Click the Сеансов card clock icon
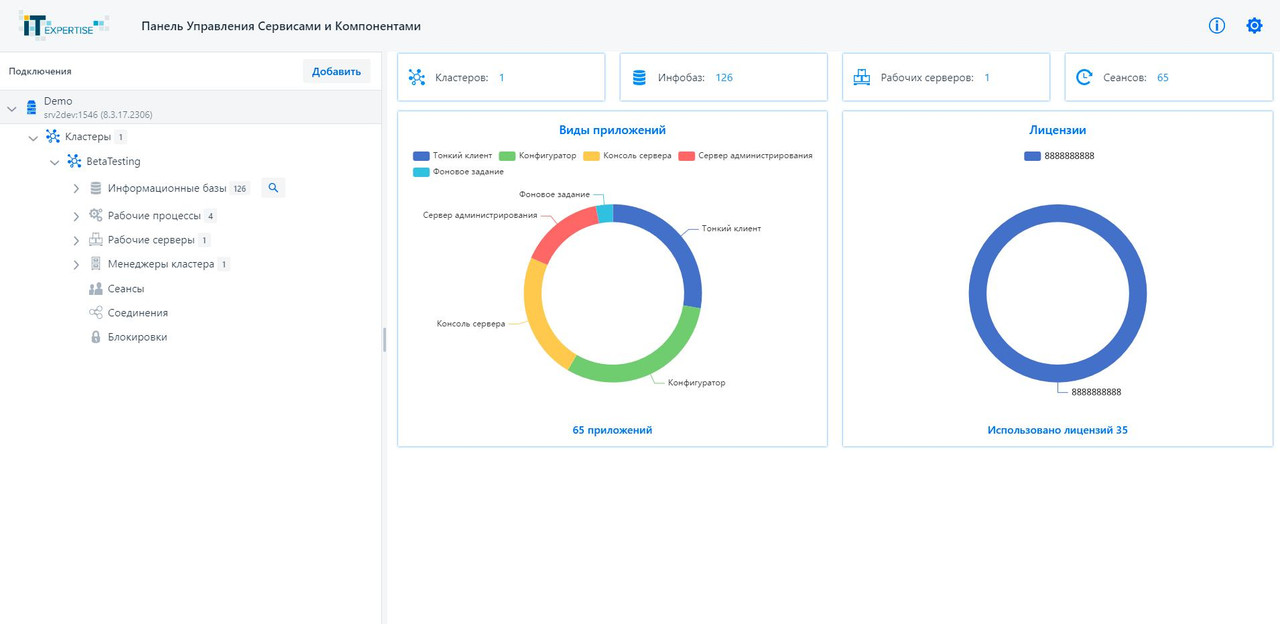 1084,77
